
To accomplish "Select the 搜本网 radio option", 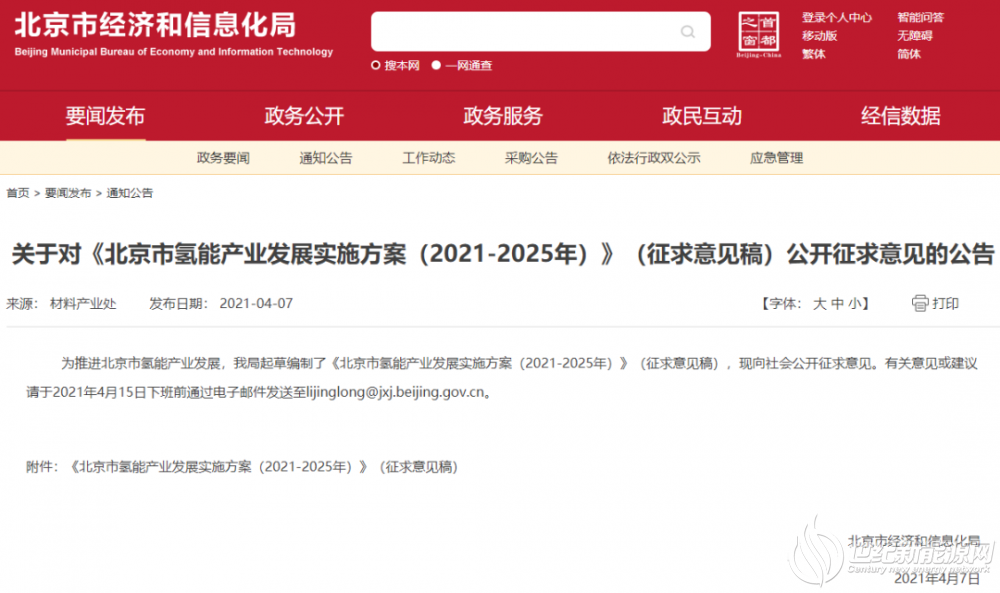I will (376, 65).
